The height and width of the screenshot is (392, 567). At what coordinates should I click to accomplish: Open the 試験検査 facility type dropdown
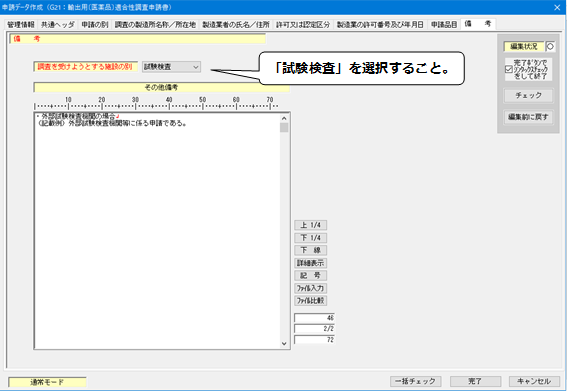(171, 67)
